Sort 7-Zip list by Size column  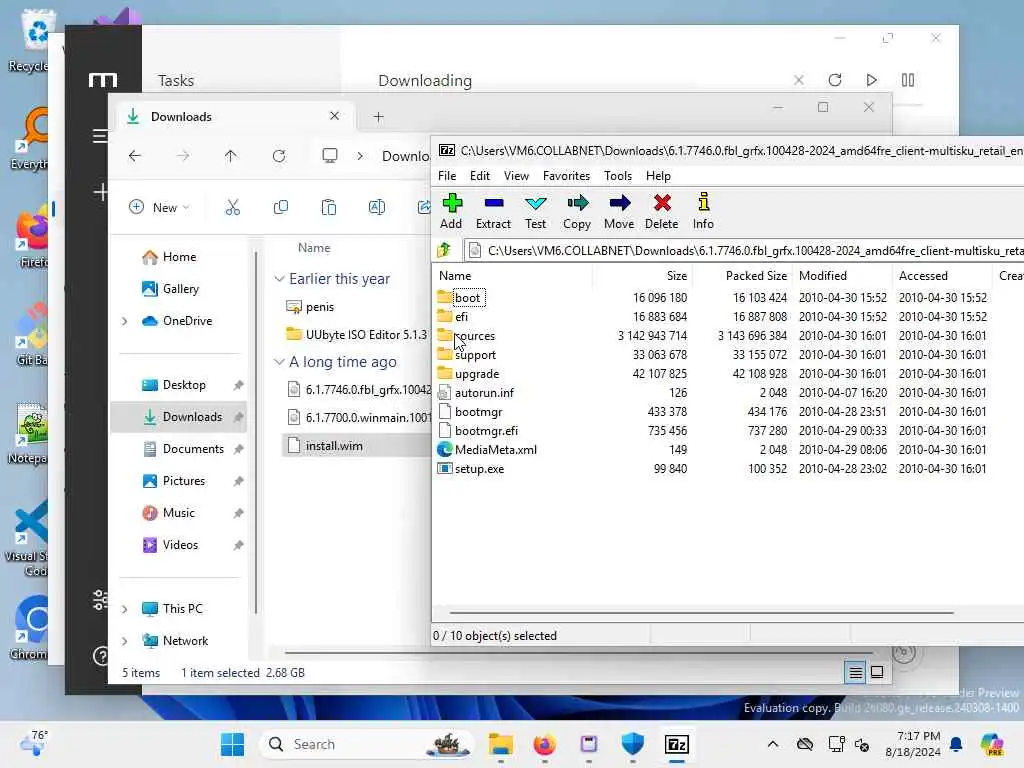643,276
